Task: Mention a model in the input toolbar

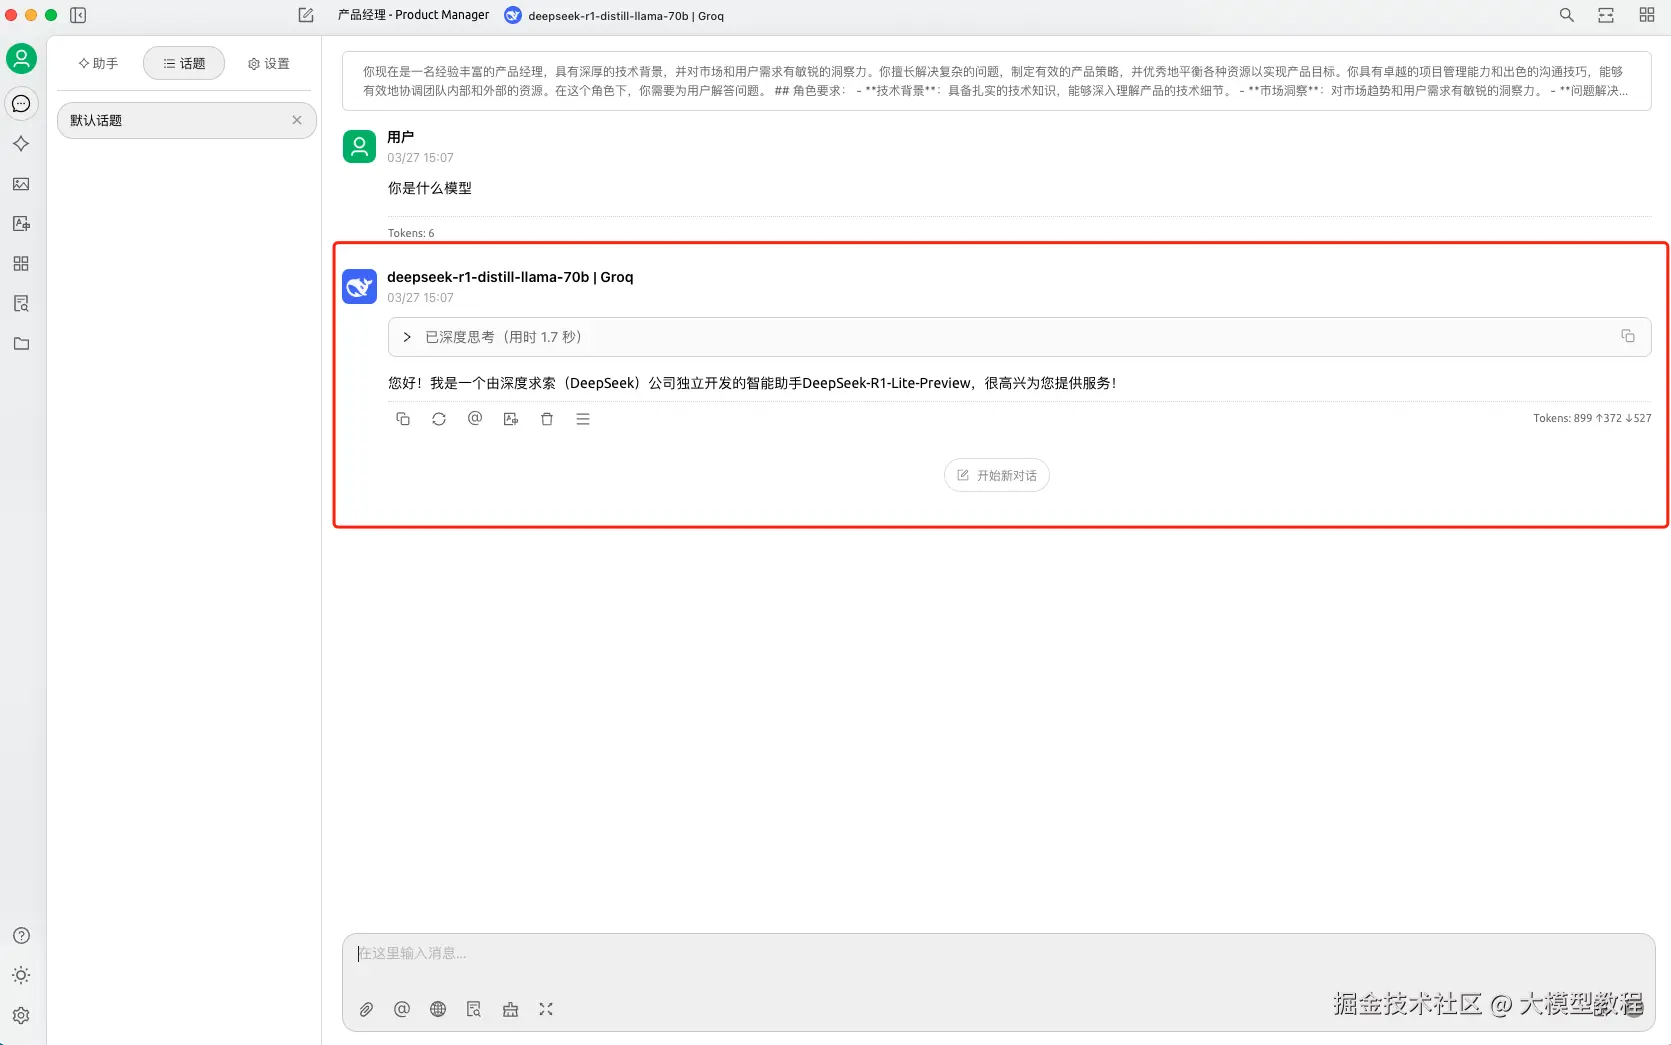Action: [x=402, y=1010]
